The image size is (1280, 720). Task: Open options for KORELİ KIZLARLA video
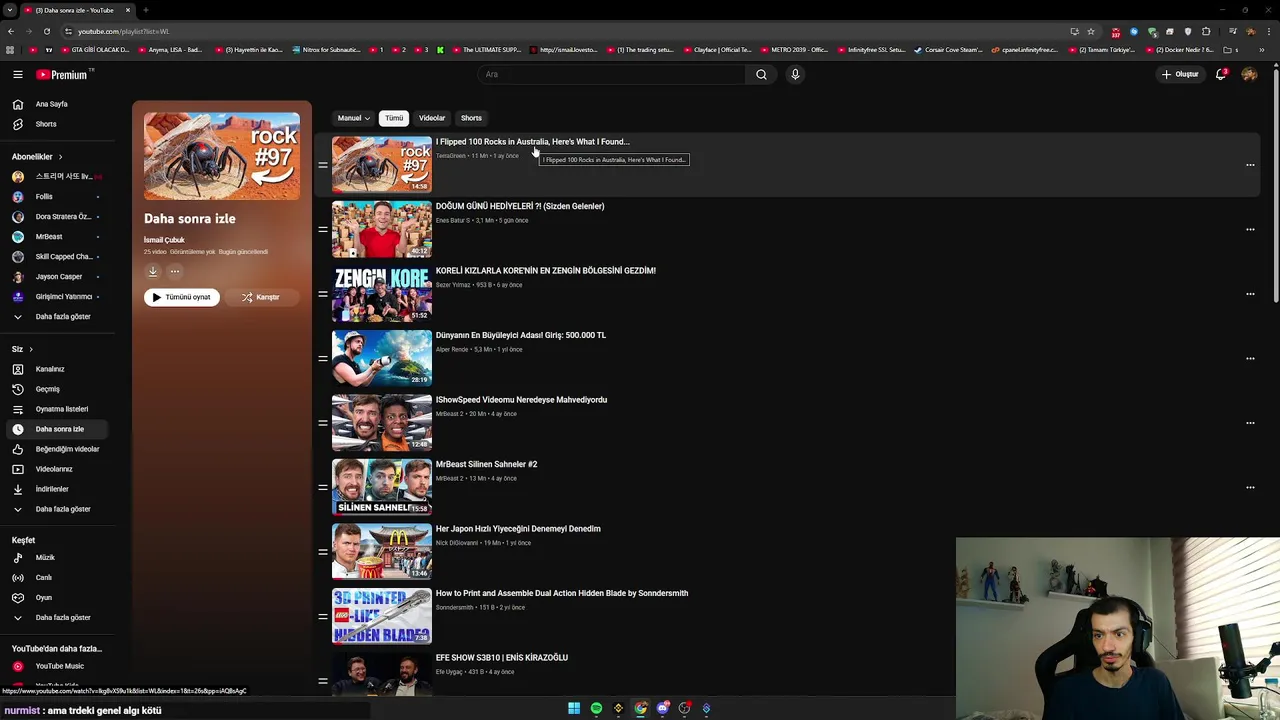[1250, 294]
